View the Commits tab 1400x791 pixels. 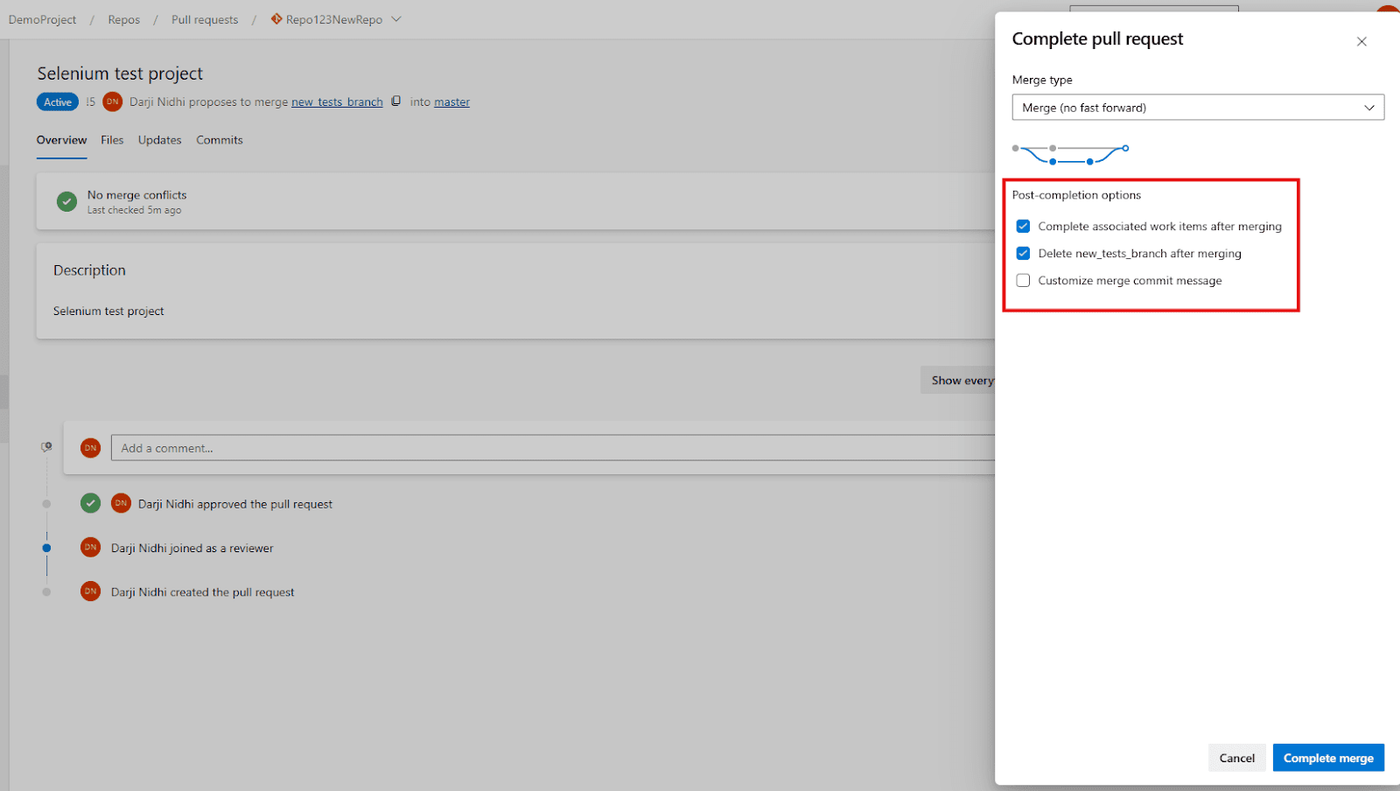[220, 140]
